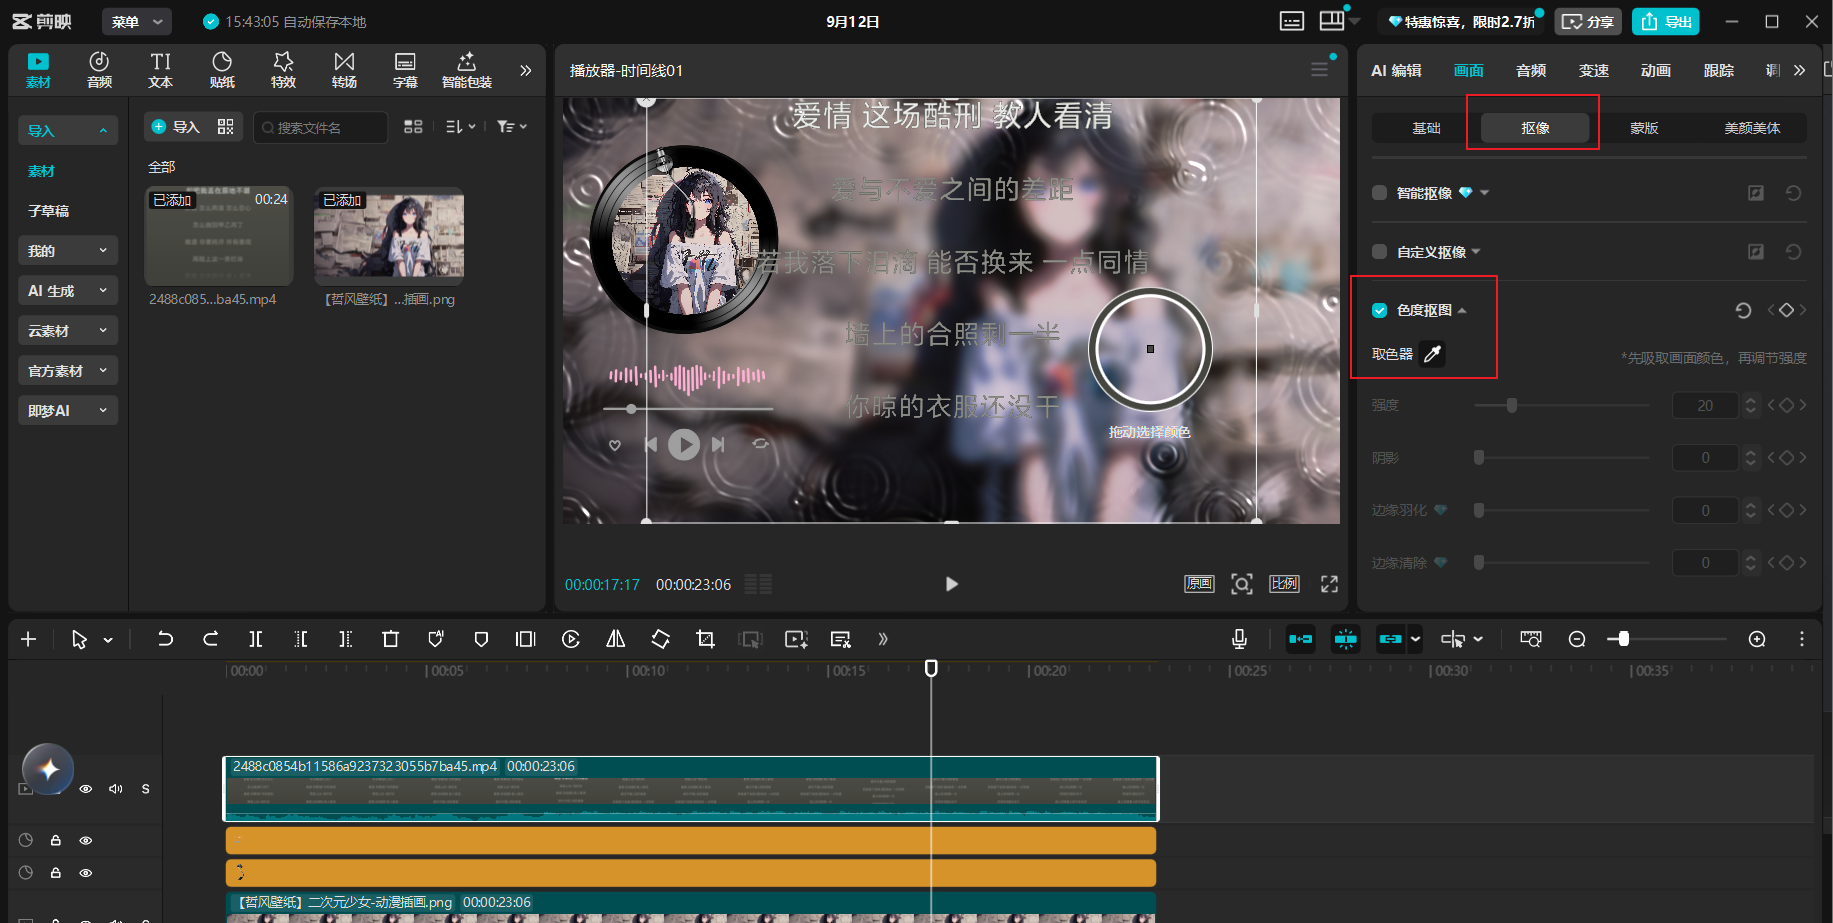Open the 跟踪 tracking tab
The height and width of the screenshot is (923, 1833).
[1719, 70]
